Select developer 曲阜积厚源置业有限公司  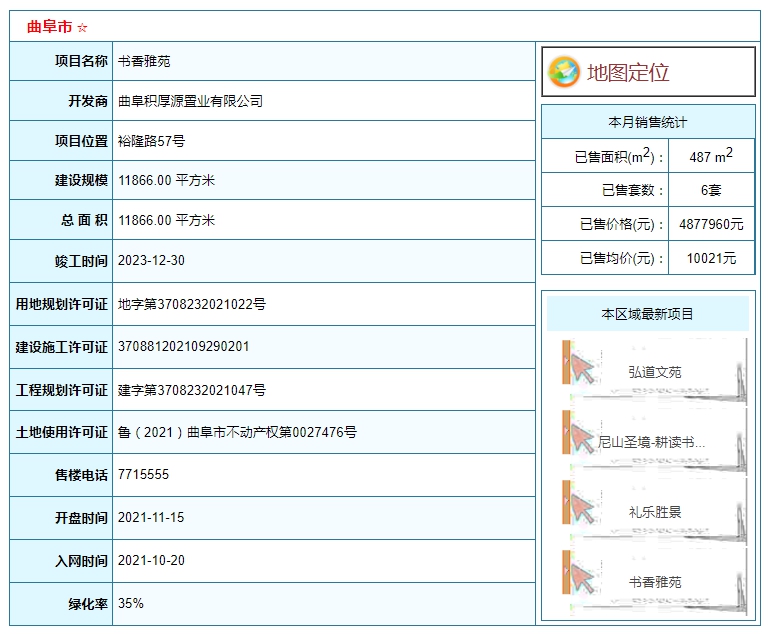coord(190,101)
